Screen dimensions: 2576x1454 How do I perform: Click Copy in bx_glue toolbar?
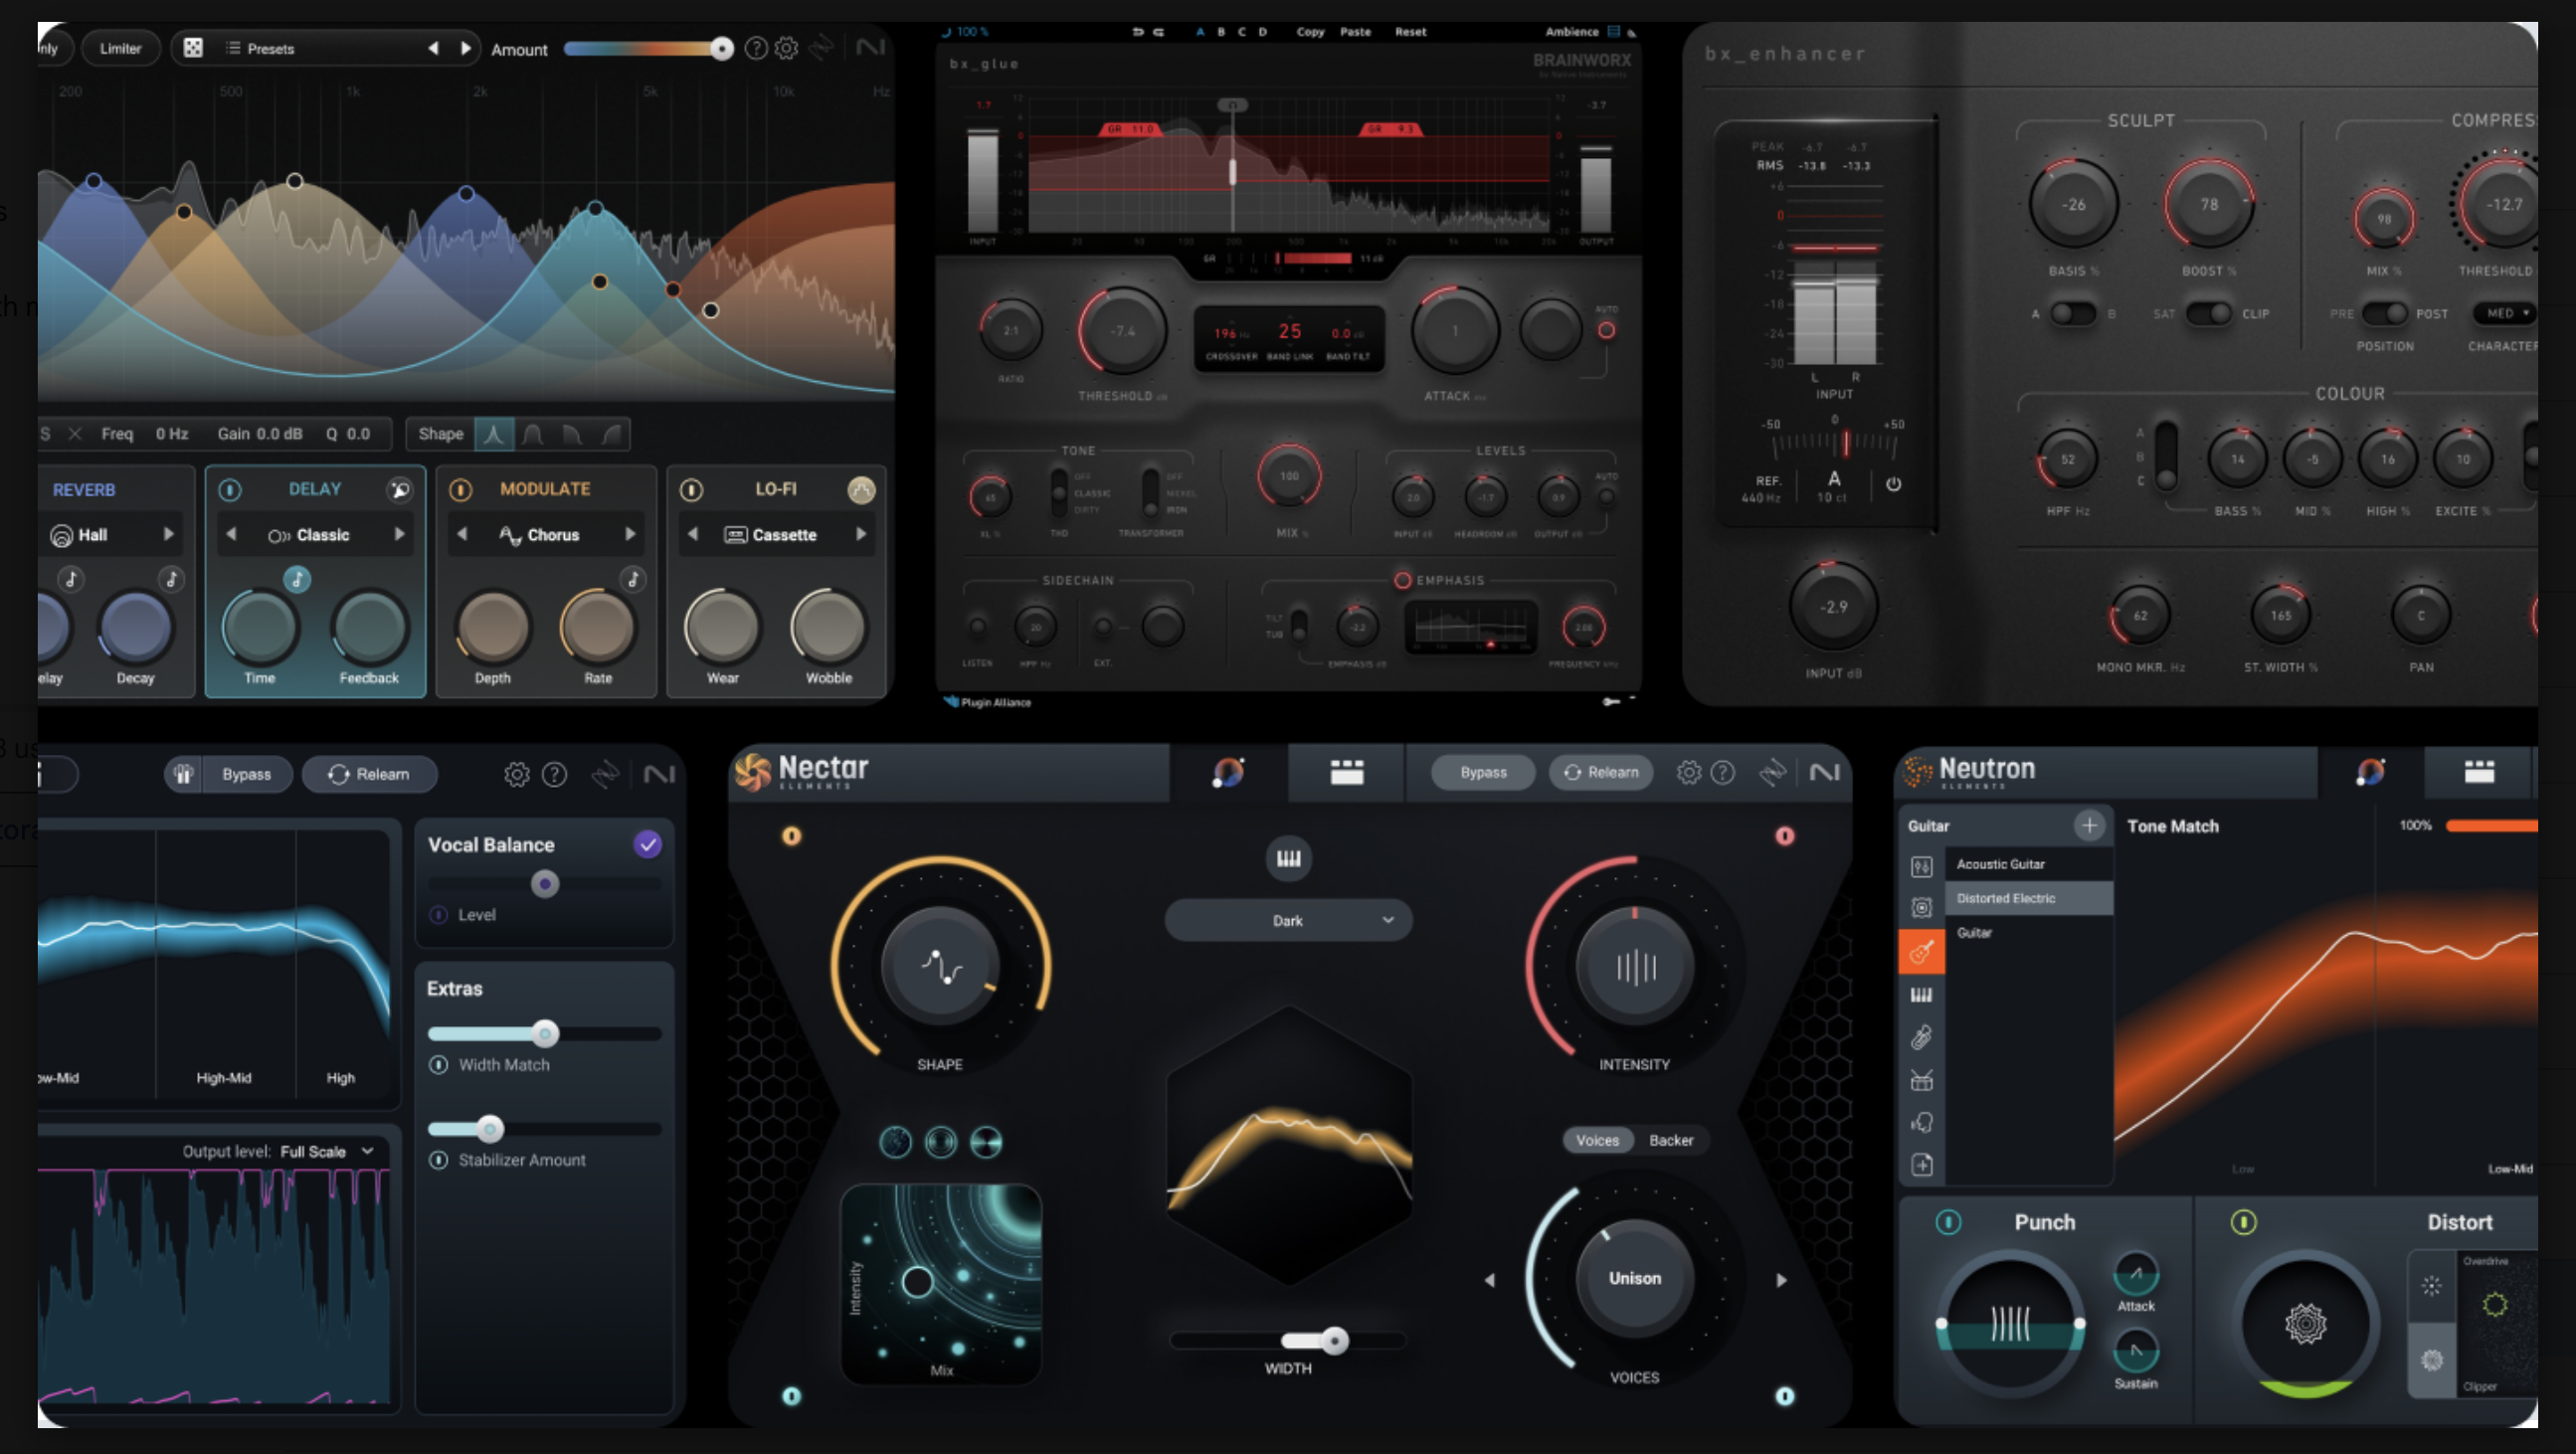1310,32
